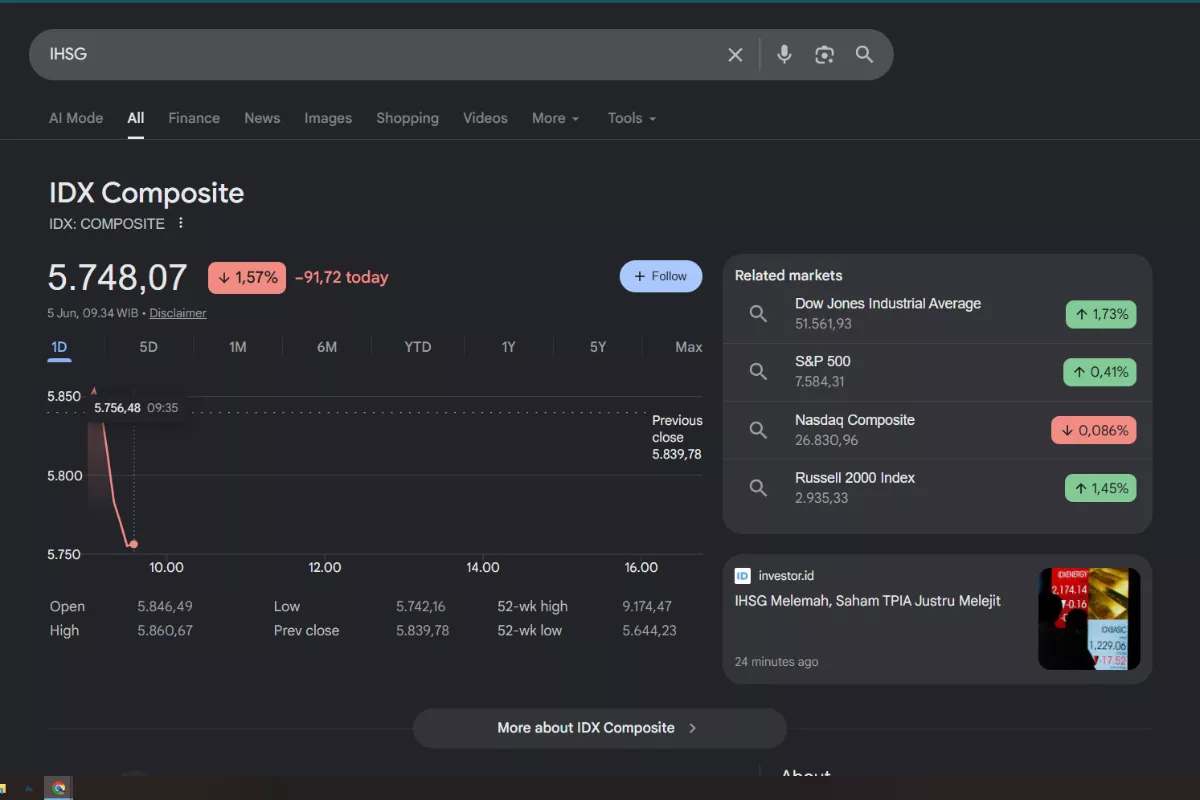
Task: Click the 1,45% change badge for Russell 2000
Action: tap(1101, 488)
